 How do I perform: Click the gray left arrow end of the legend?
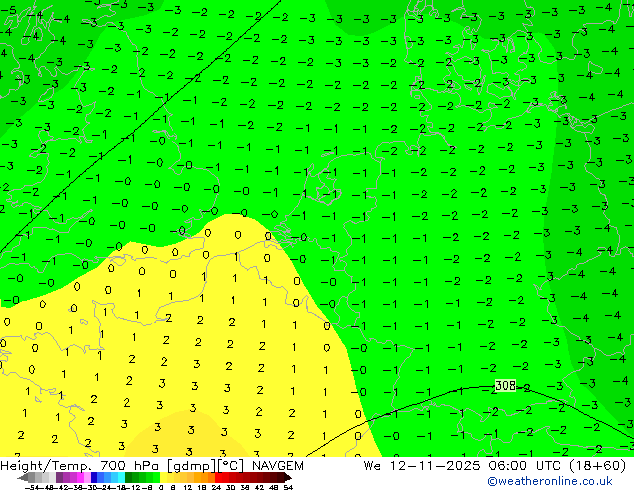coord(23,477)
